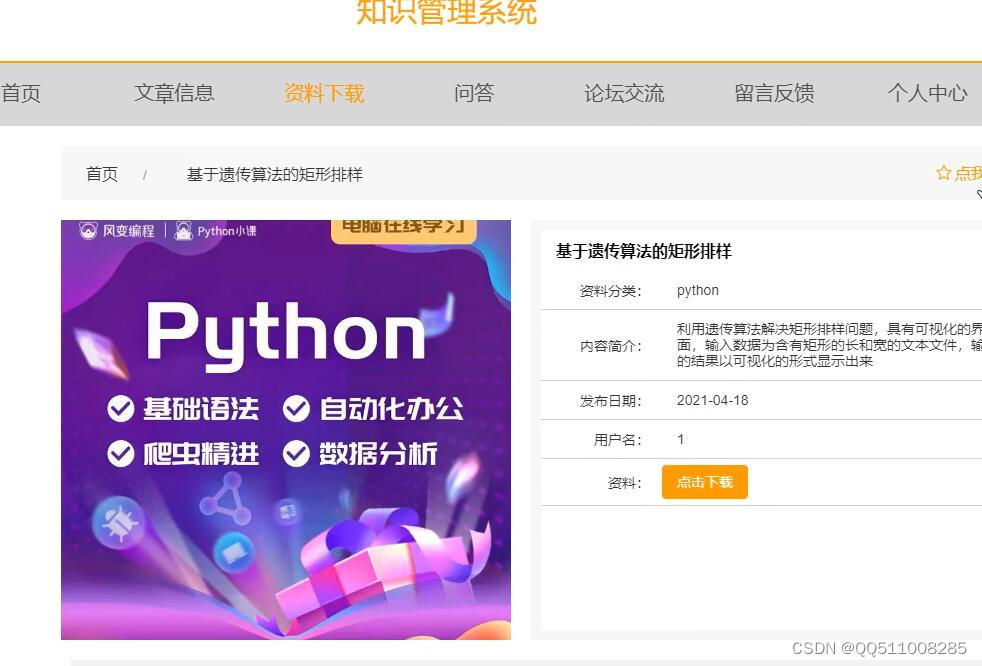This screenshot has height=666, width=982.
Task: Click the 首页 breadcrumb link
Action: click(x=101, y=174)
